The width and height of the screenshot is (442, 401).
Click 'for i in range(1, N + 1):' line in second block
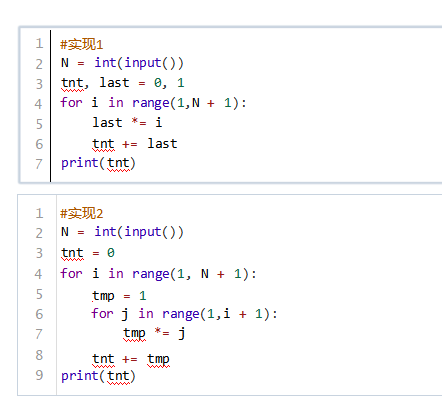tap(158, 274)
